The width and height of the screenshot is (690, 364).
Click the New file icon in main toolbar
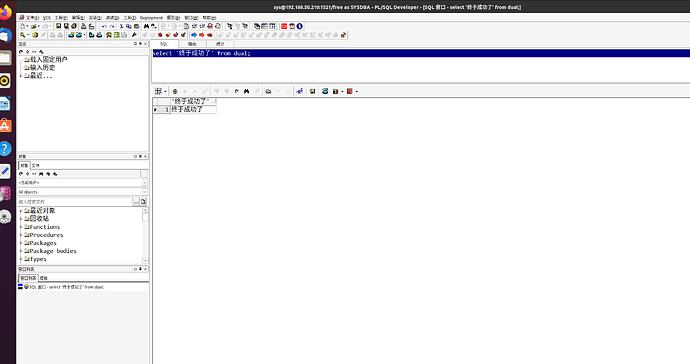[22, 26]
